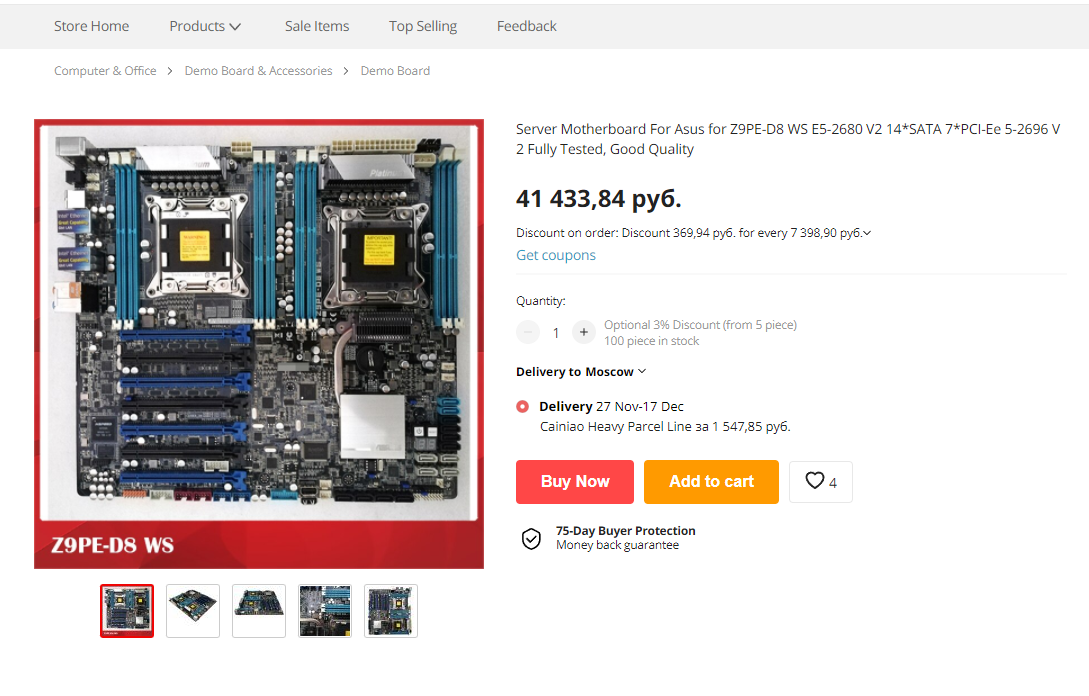Screen dimensions: 1089x696
Task: Select the first thumbnail with red border
Action: 127,611
